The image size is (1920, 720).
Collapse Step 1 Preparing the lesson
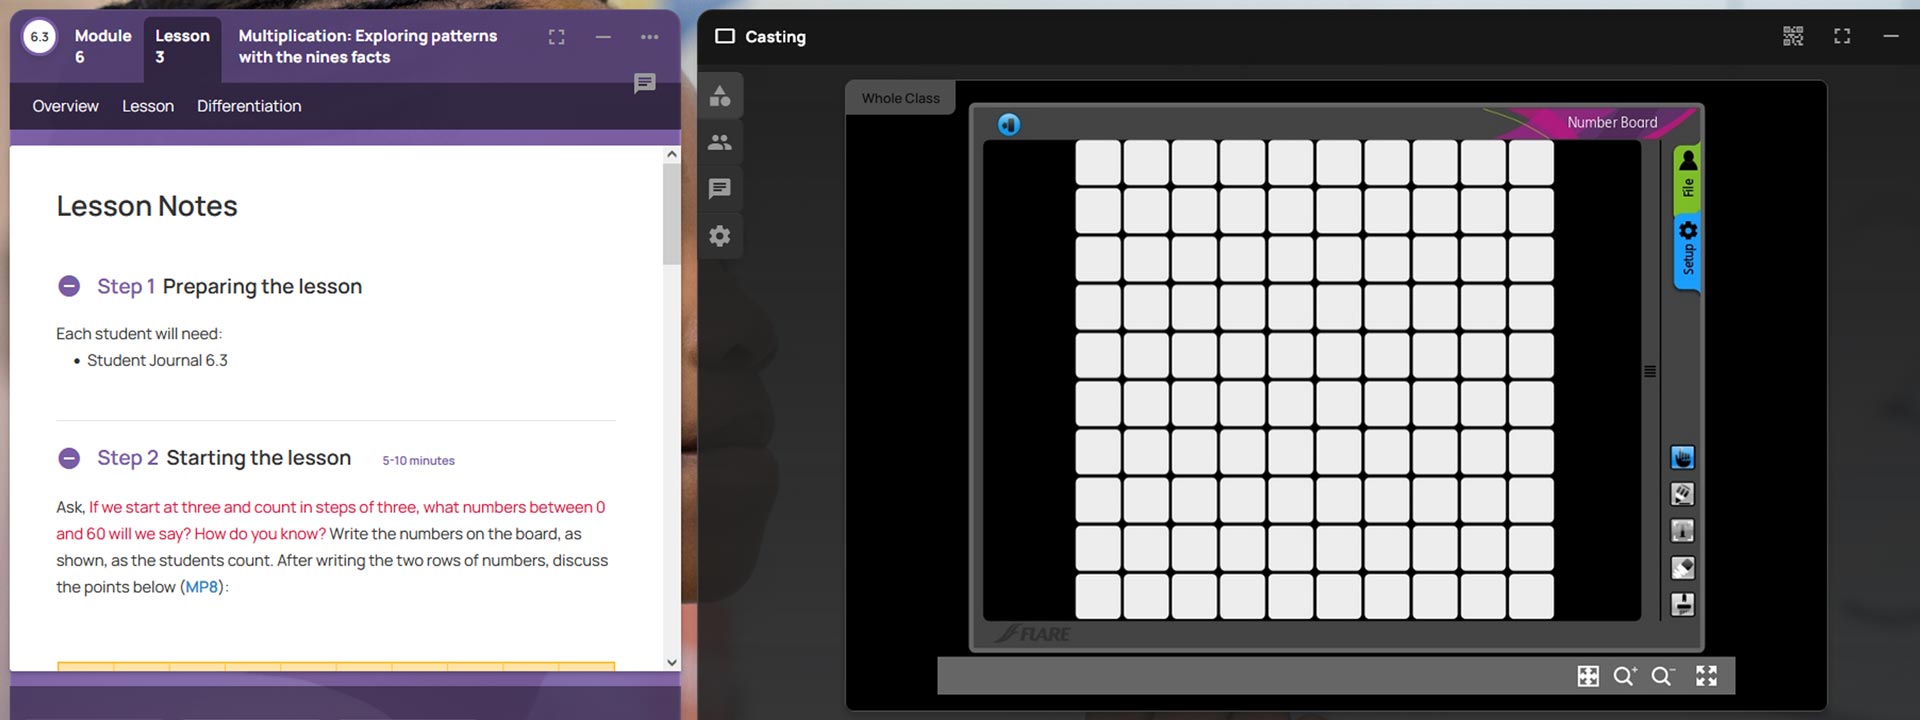[69, 286]
